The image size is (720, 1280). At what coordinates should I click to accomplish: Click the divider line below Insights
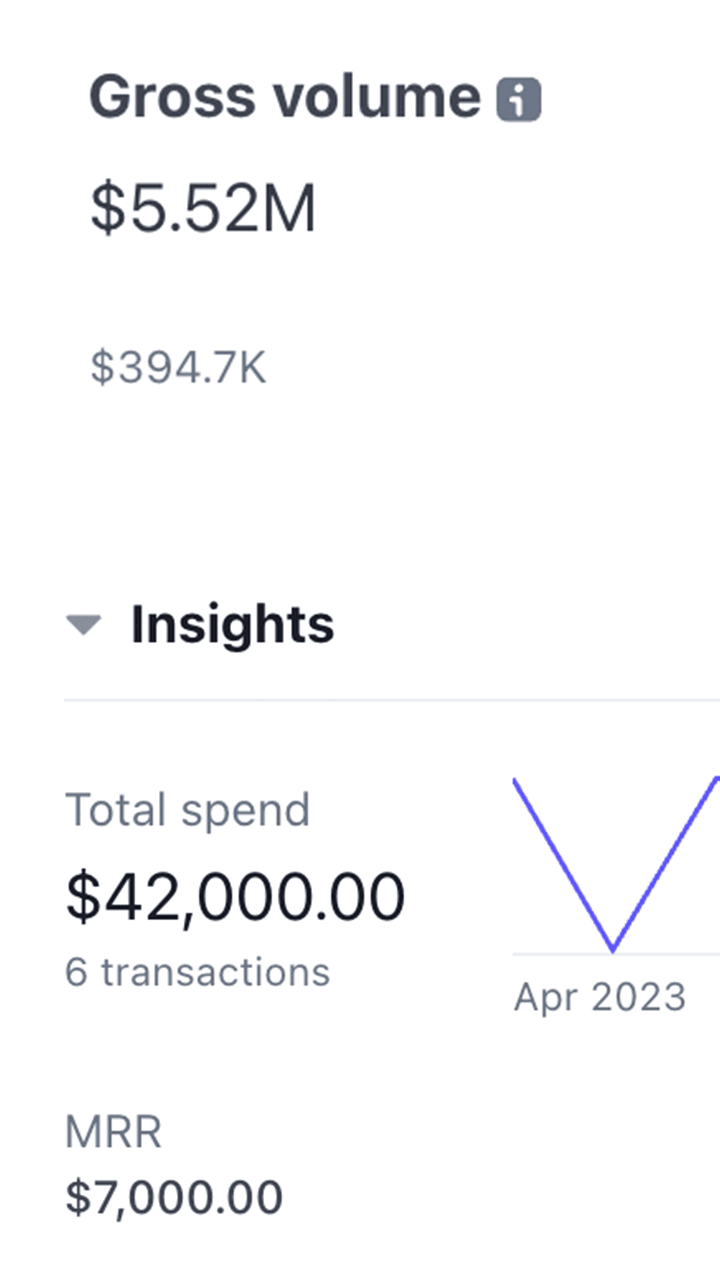[392, 700]
